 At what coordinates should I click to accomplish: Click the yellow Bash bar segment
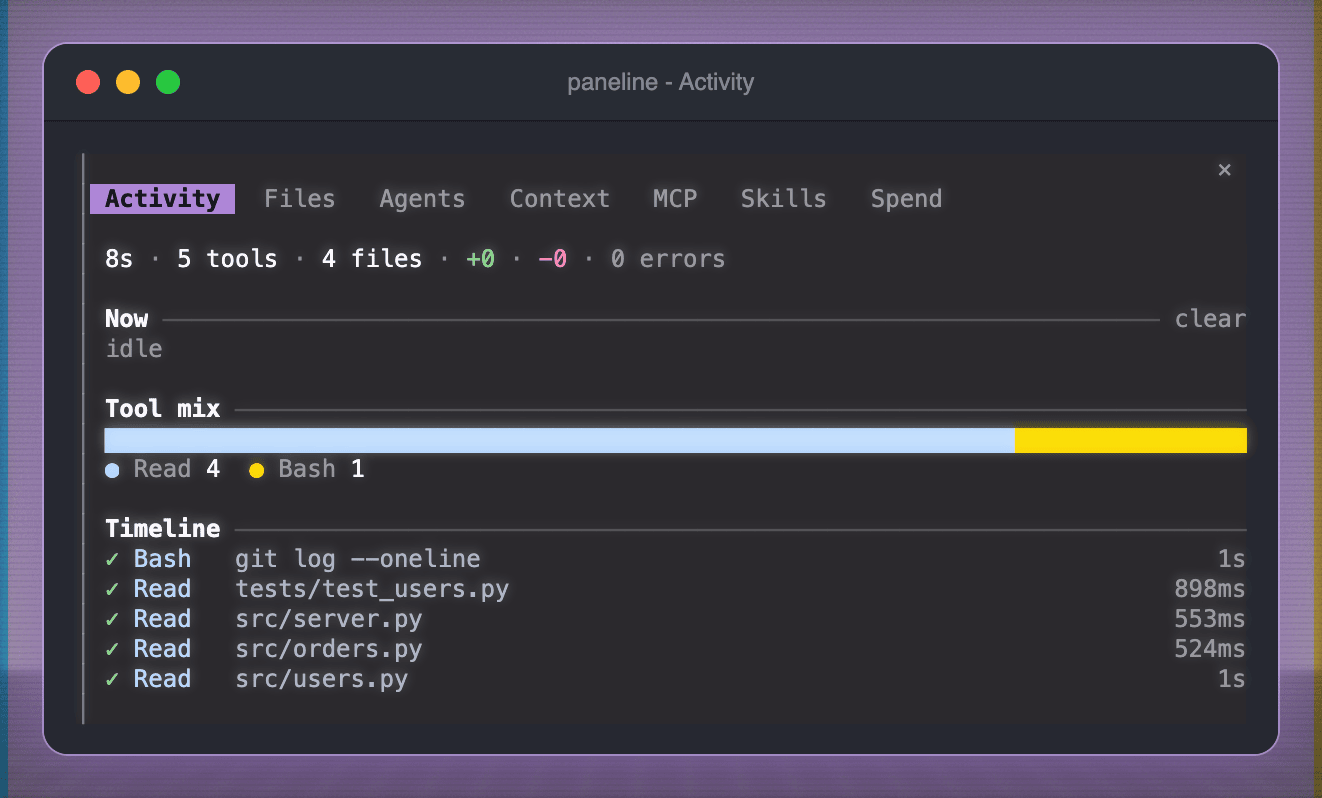point(1131,441)
